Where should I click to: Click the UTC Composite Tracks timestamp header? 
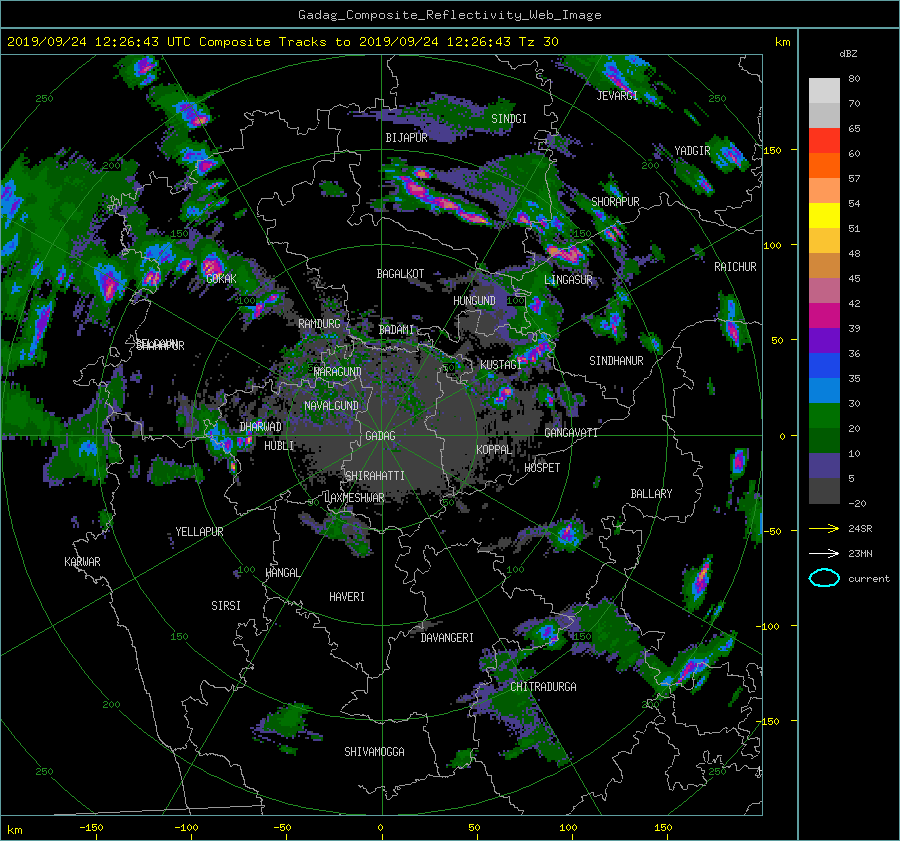(282, 42)
